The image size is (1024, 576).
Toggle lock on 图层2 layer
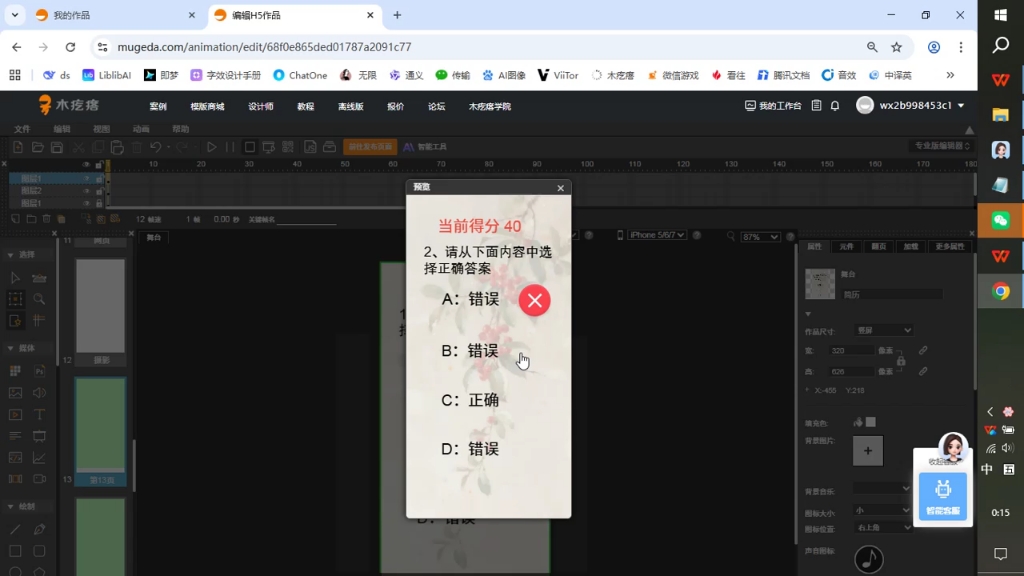click(99, 191)
